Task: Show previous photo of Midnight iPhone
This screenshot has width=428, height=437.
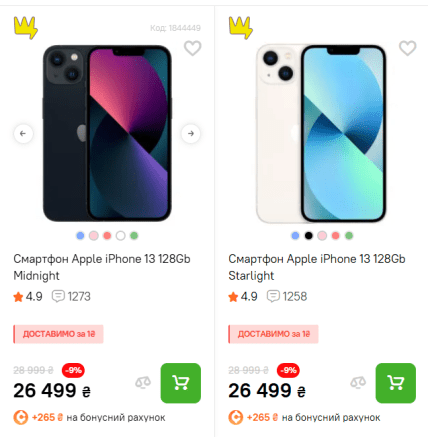Action: click(x=23, y=134)
